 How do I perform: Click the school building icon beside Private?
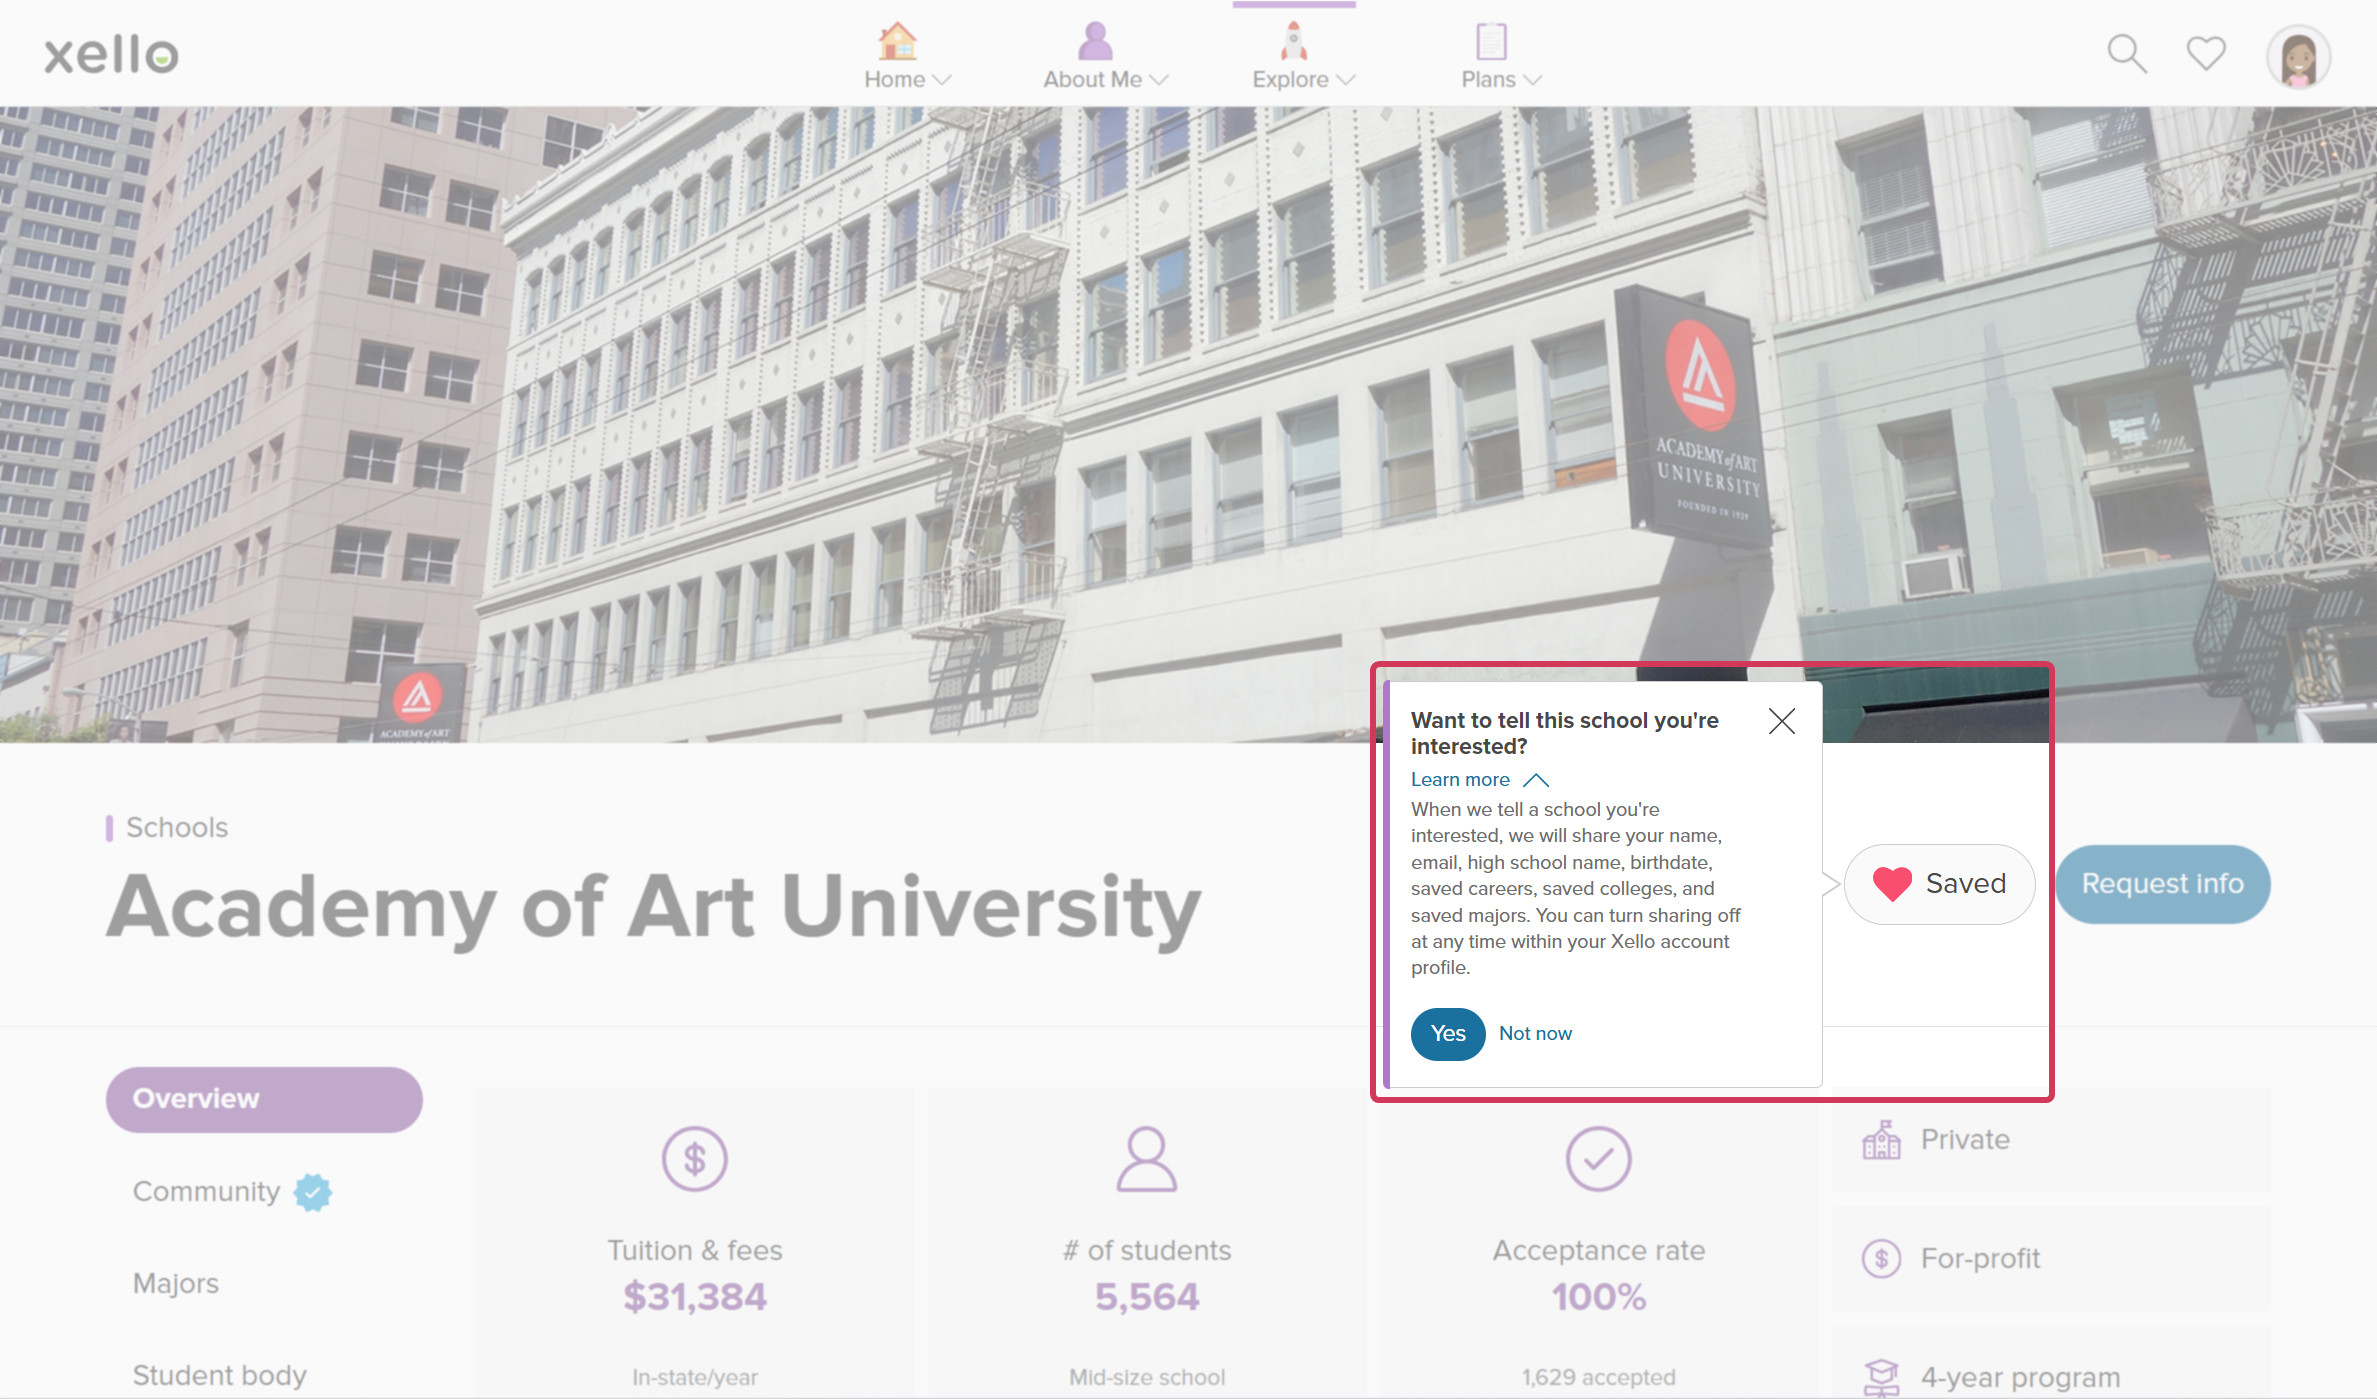tap(1882, 1139)
